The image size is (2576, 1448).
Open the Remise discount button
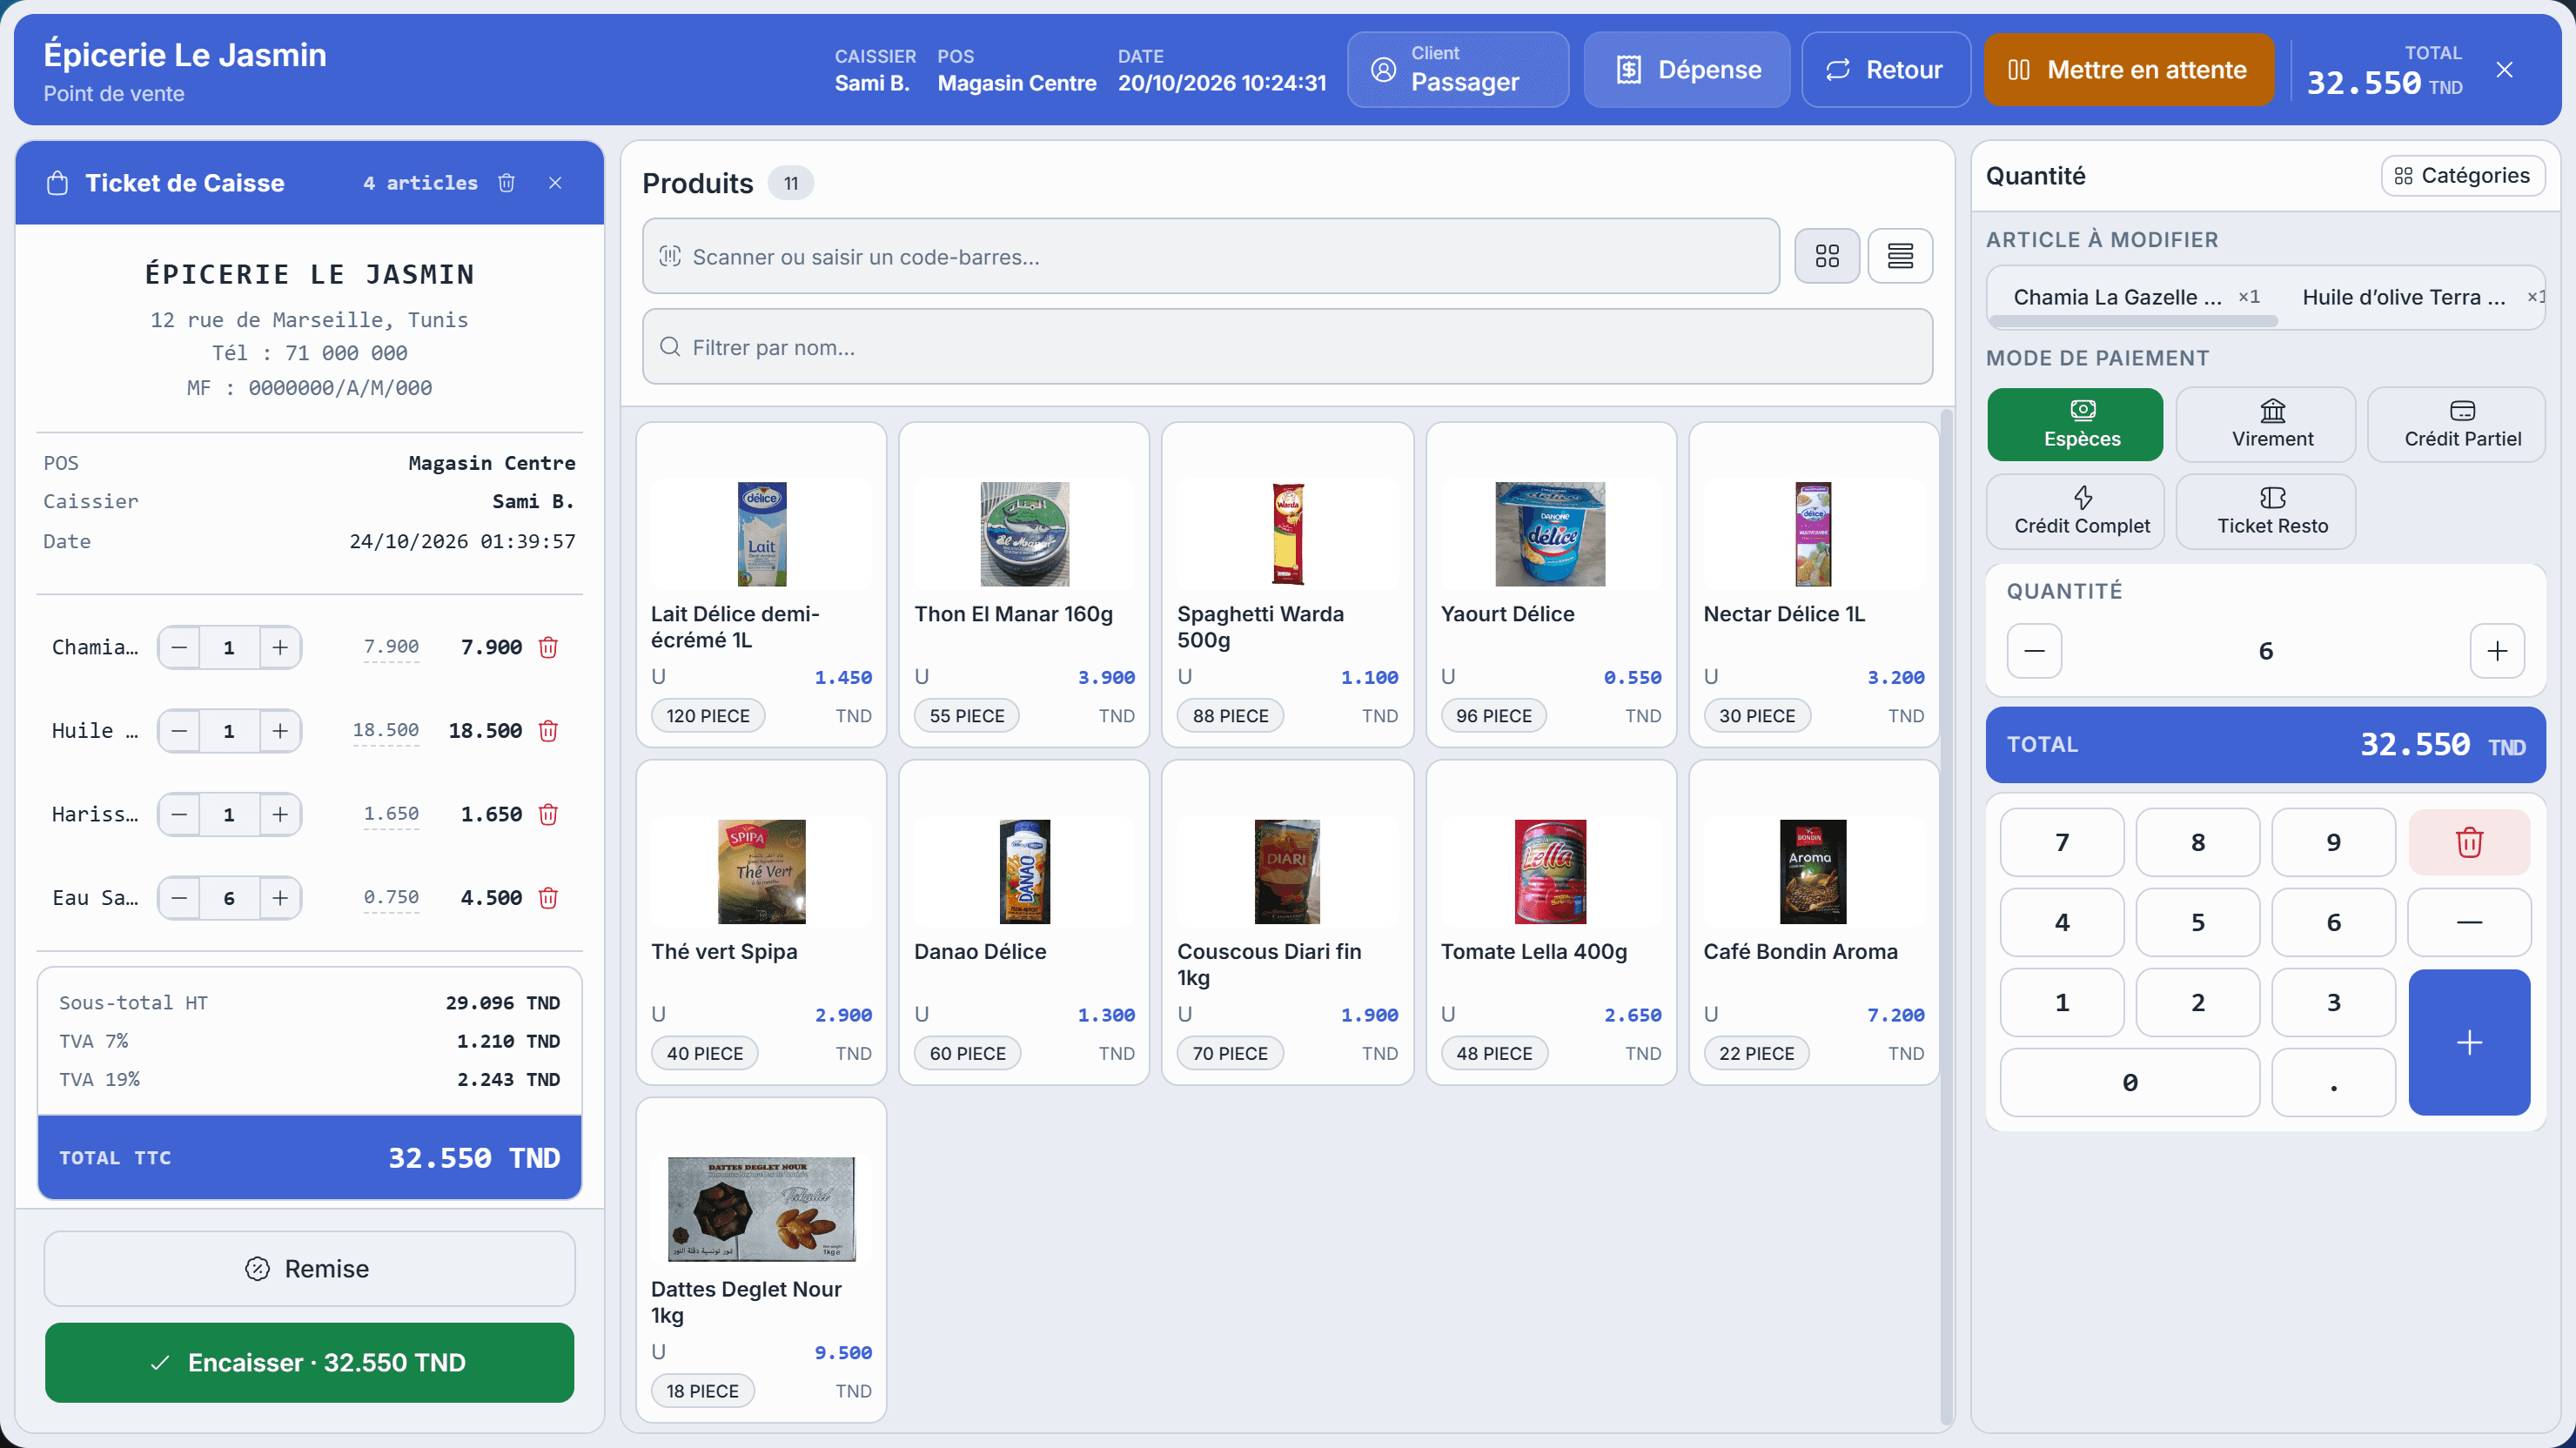pyautogui.click(x=309, y=1268)
